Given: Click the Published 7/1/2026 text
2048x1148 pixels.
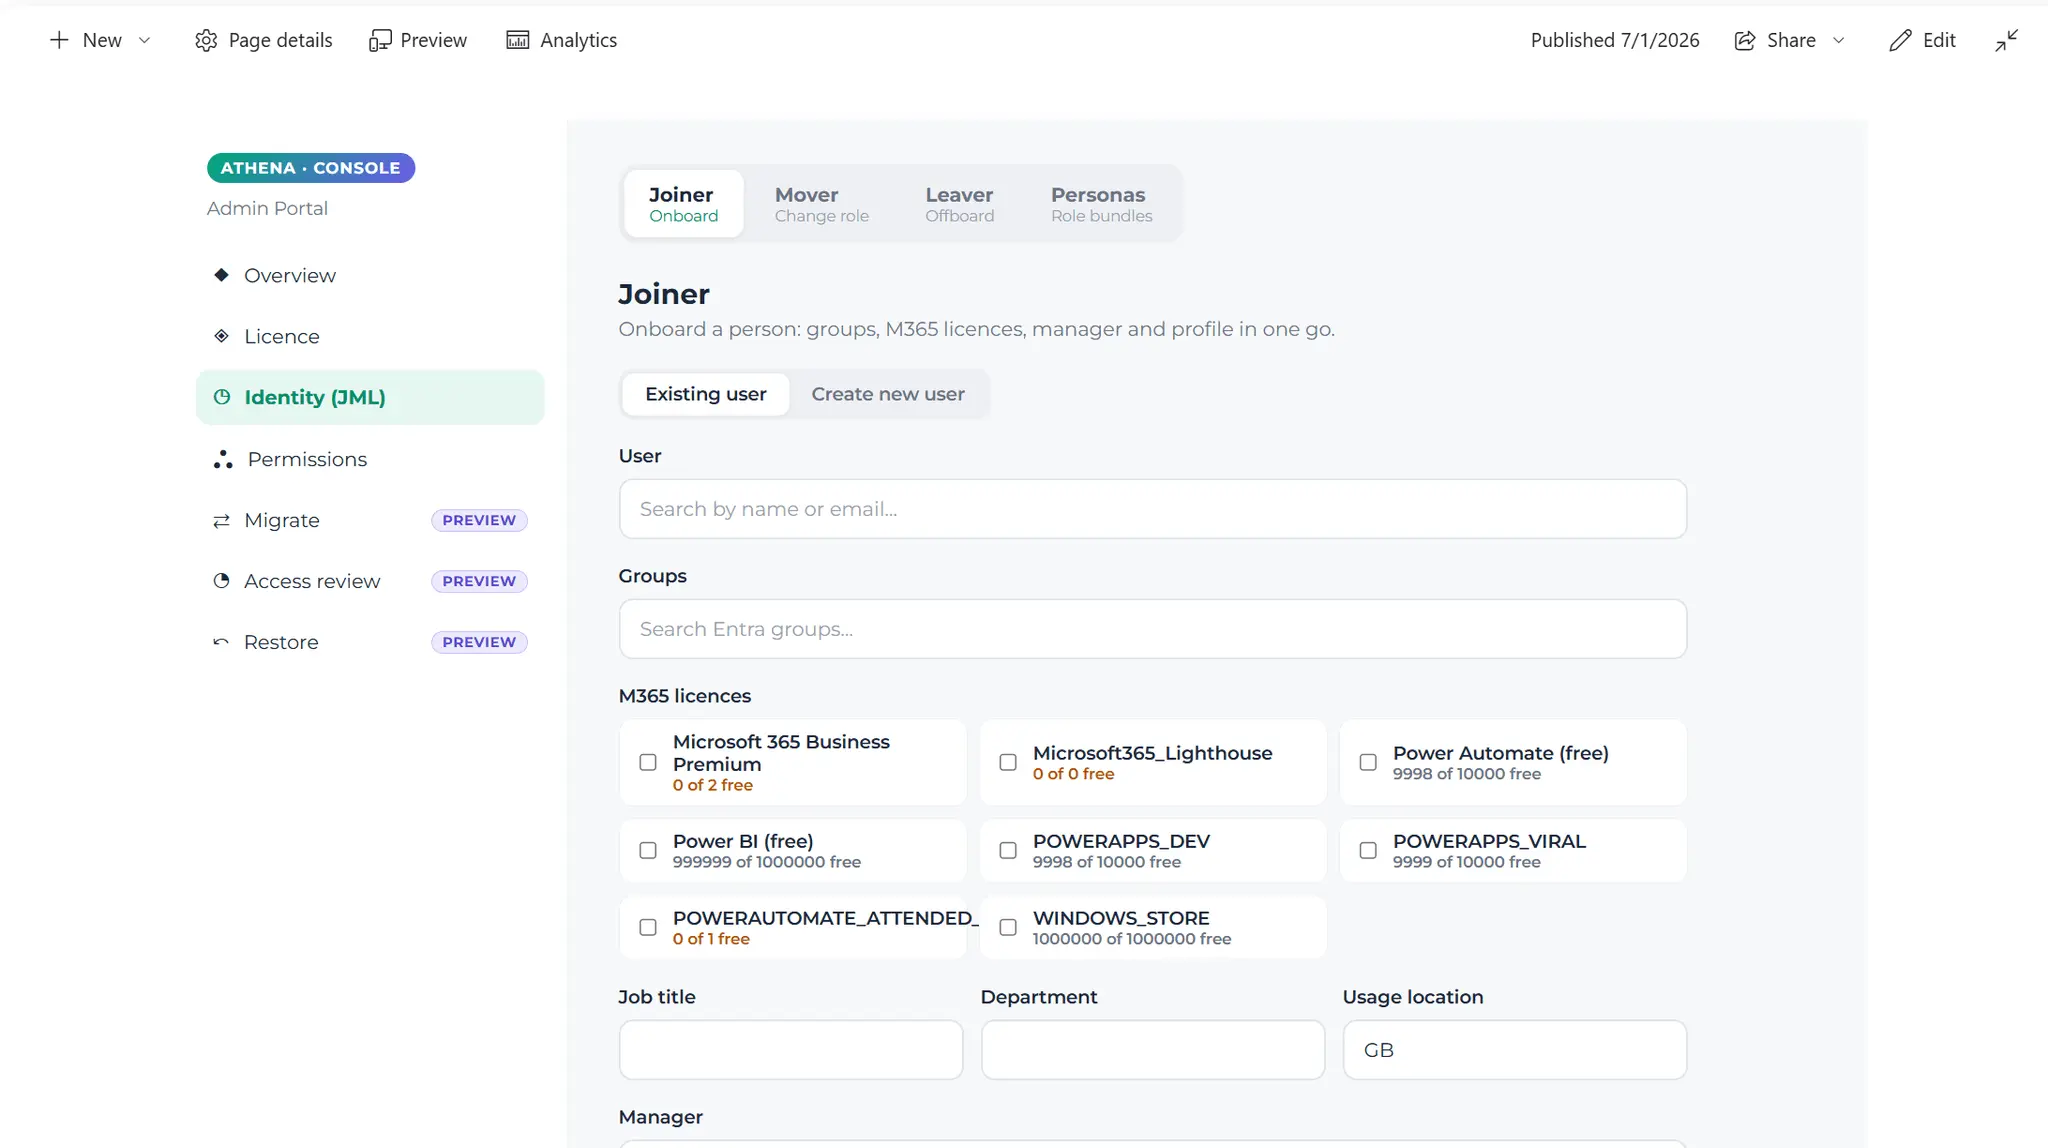Looking at the screenshot, I should coord(1615,40).
